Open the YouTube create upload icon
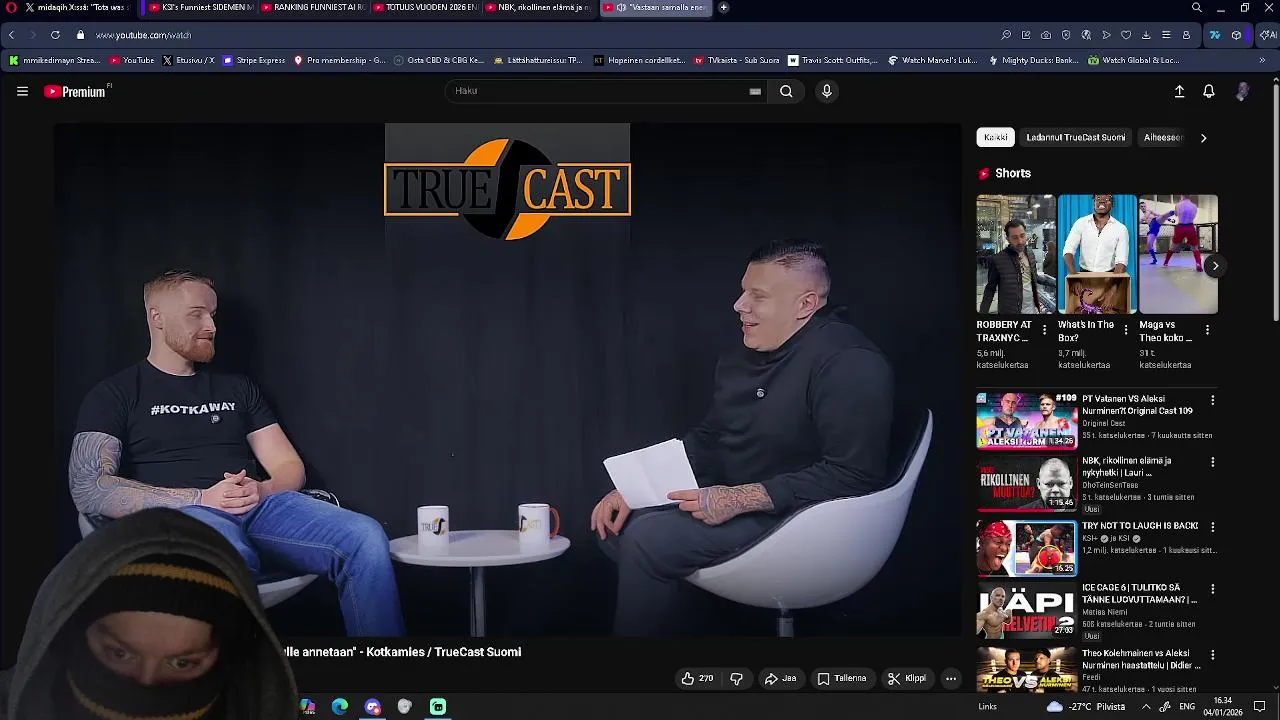The image size is (1280, 720). (x=1179, y=91)
